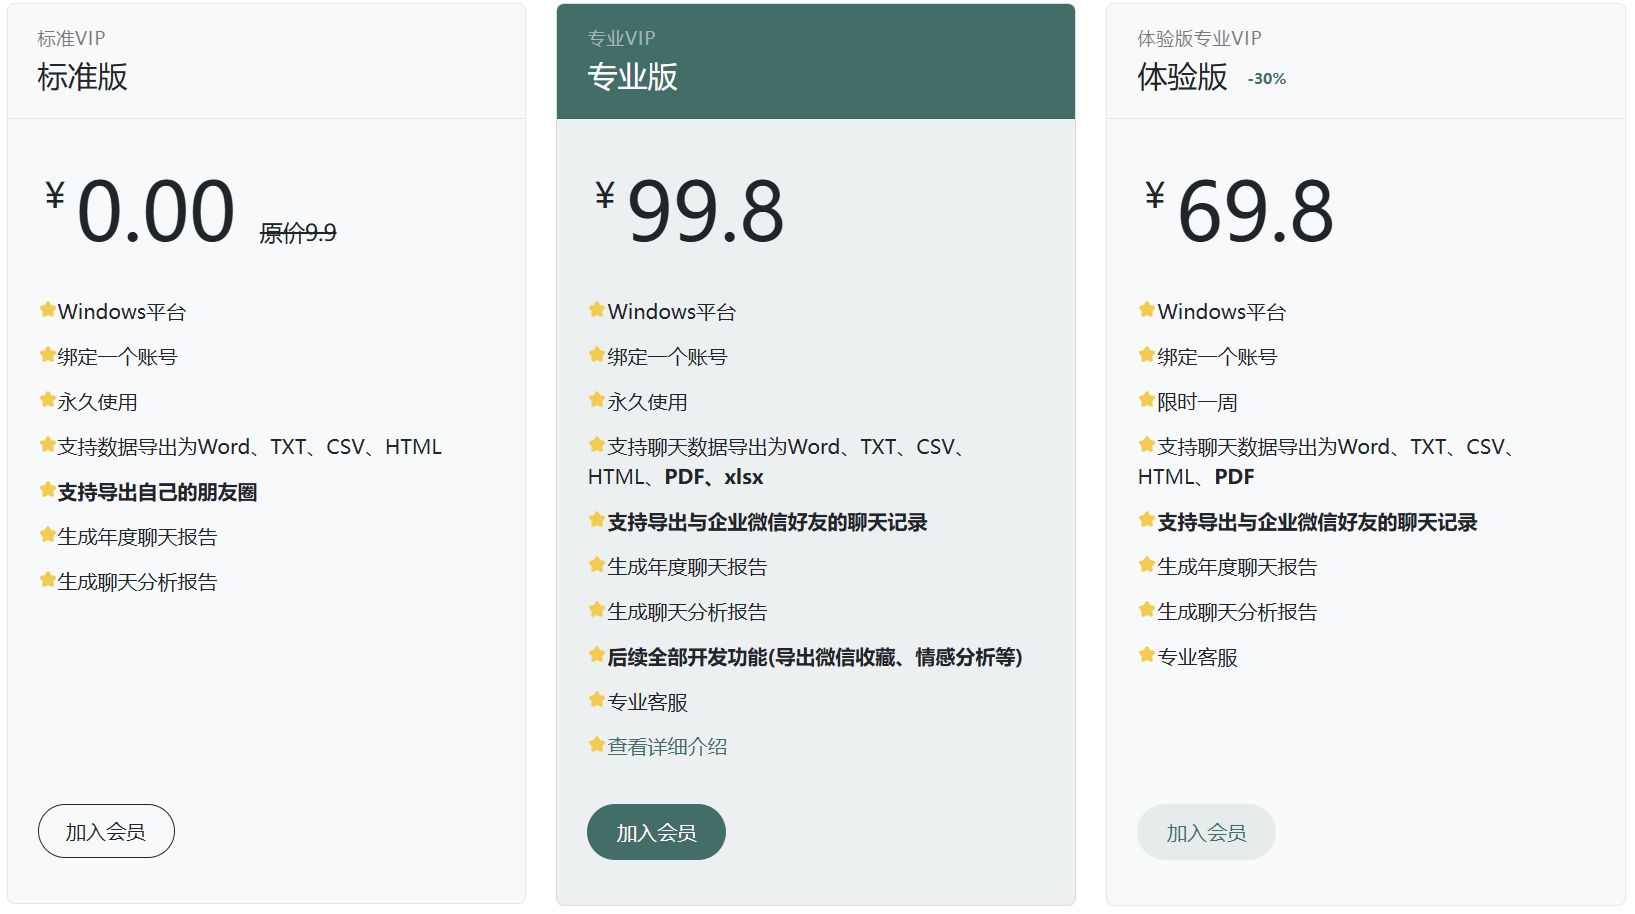Click star icon next to 专业客服 in 体验版
Image resolution: width=1635 pixels, height=914 pixels.
click(x=1147, y=655)
